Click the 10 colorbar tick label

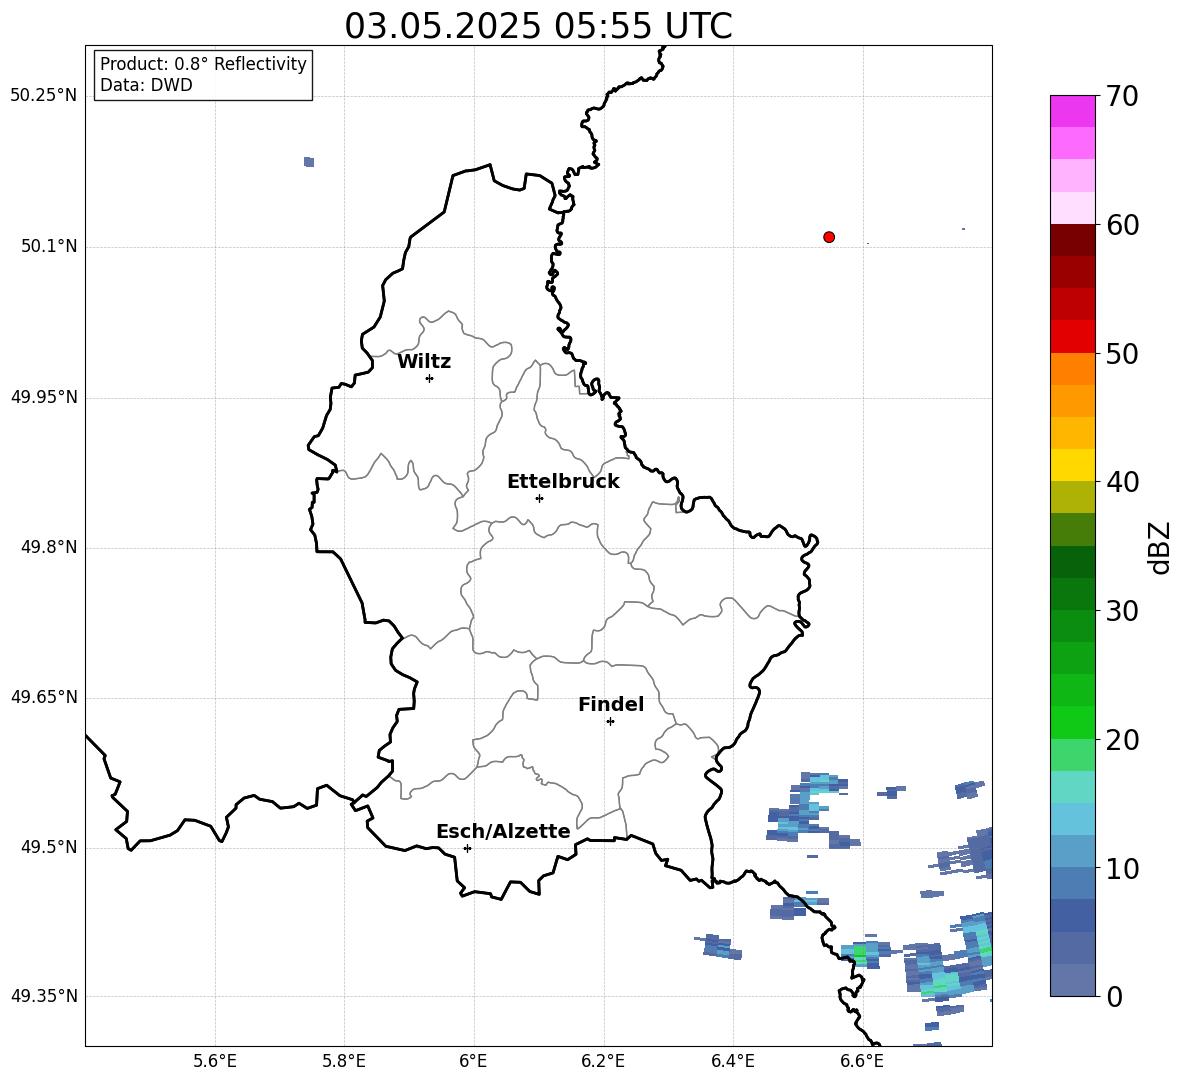(1122, 869)
